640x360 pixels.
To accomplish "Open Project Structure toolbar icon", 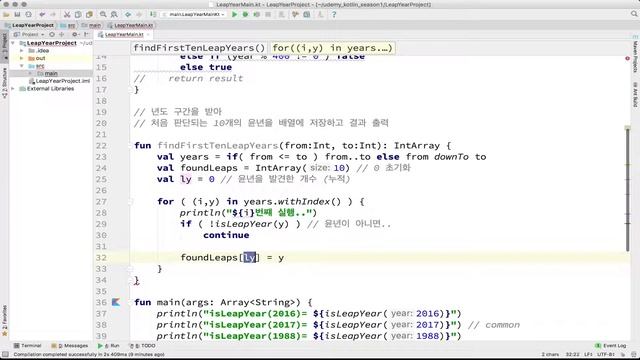I will tap(307, 14).
